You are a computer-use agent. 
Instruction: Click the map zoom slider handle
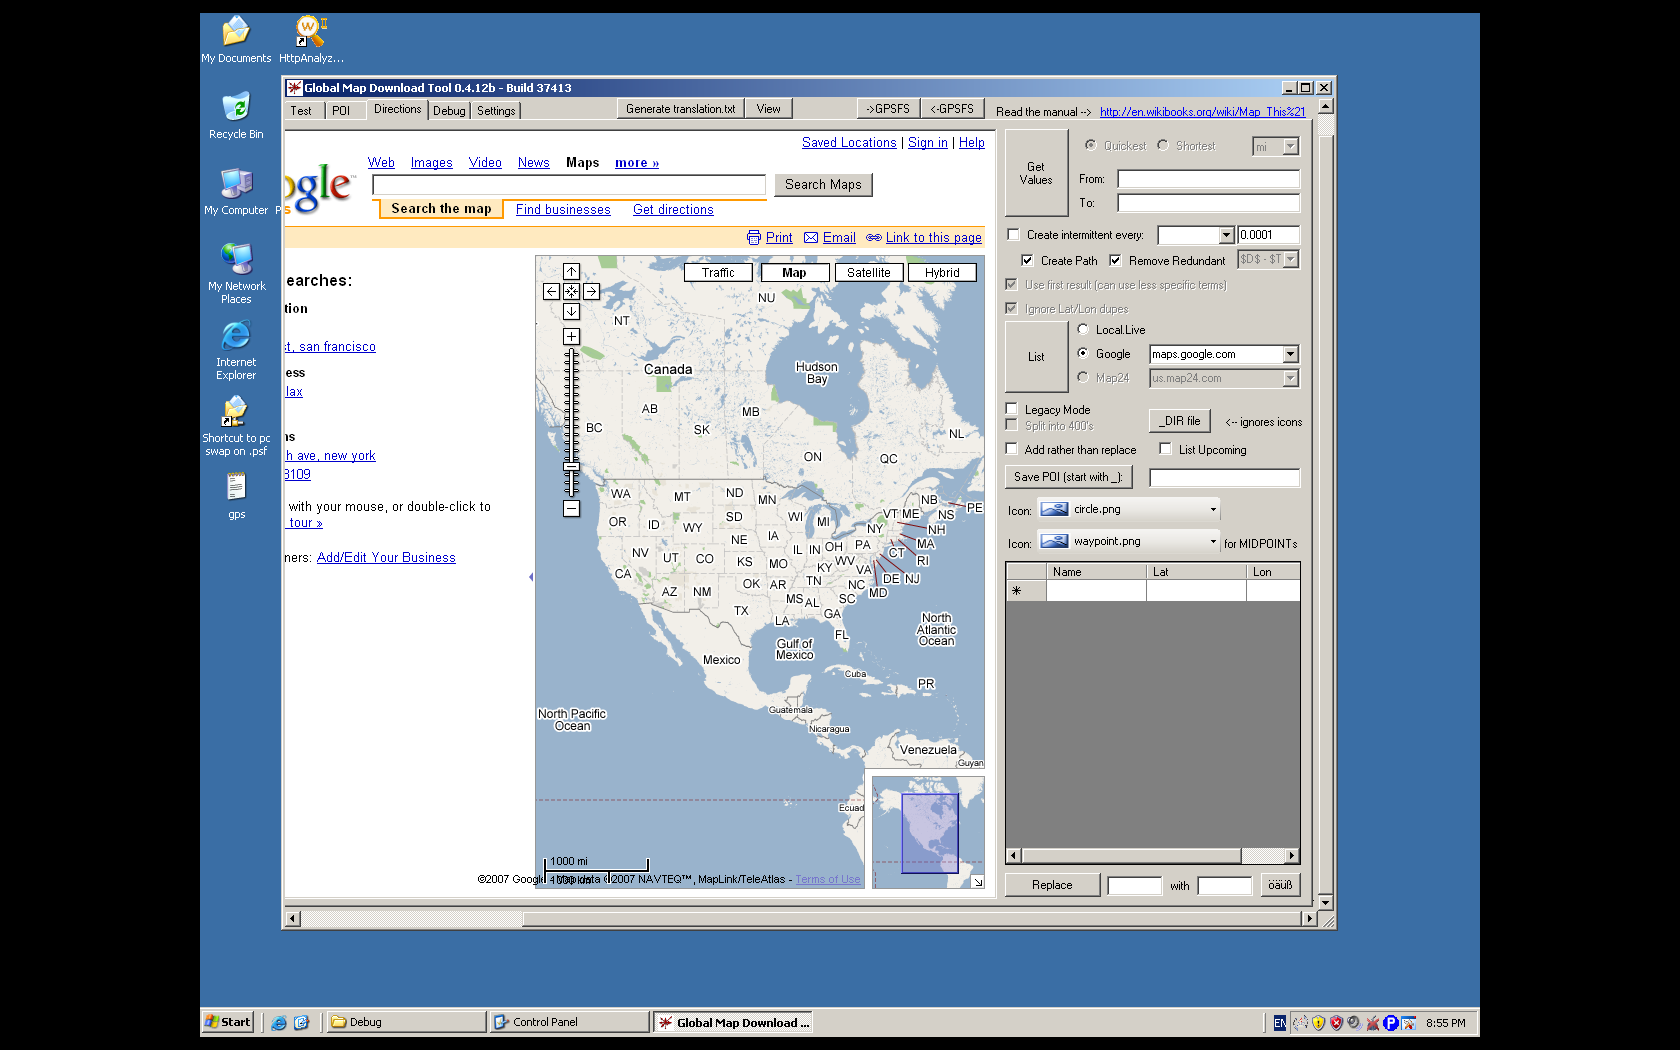571,467
